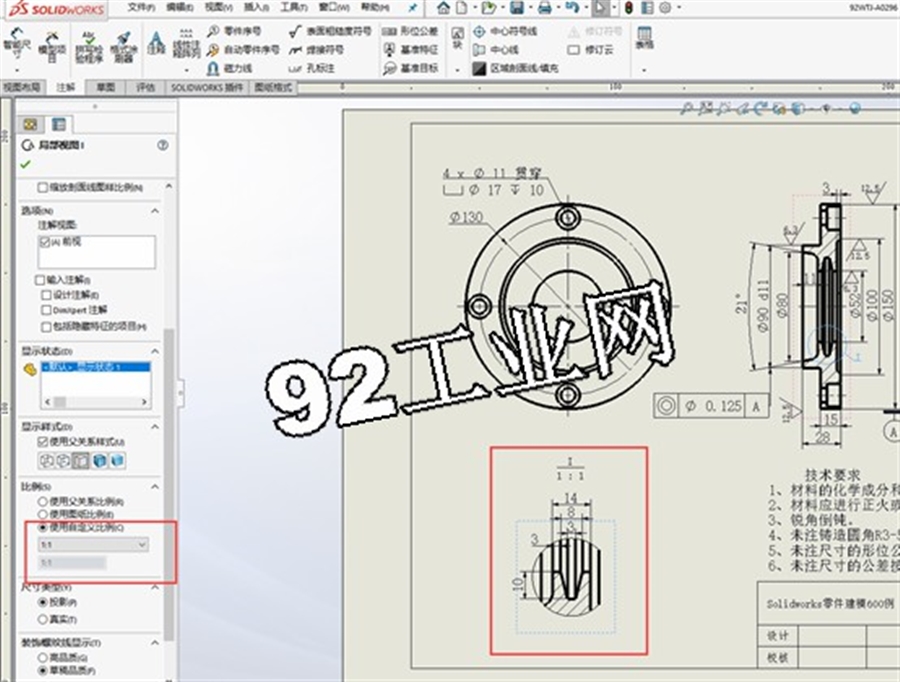Insert Center Mark (中心符号线)
The image size is (900, 682).
click(x=505, y=31)
